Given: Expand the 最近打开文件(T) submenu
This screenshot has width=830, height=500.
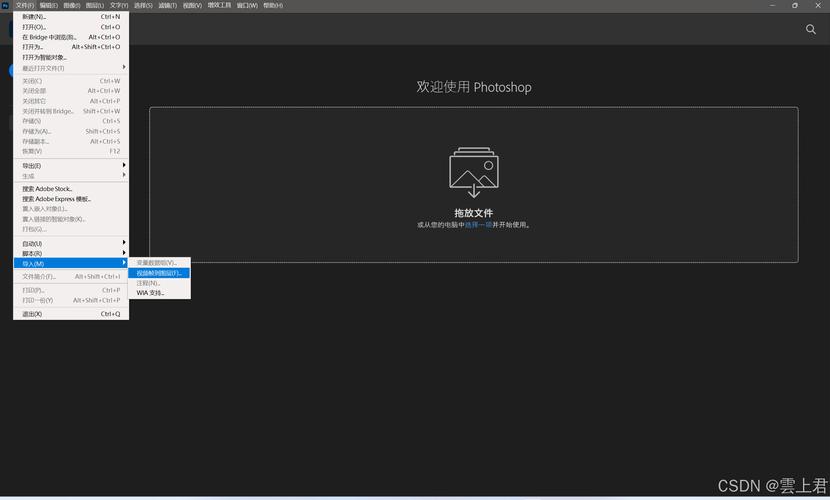Looking at the screenshot, I should point(71,68).
